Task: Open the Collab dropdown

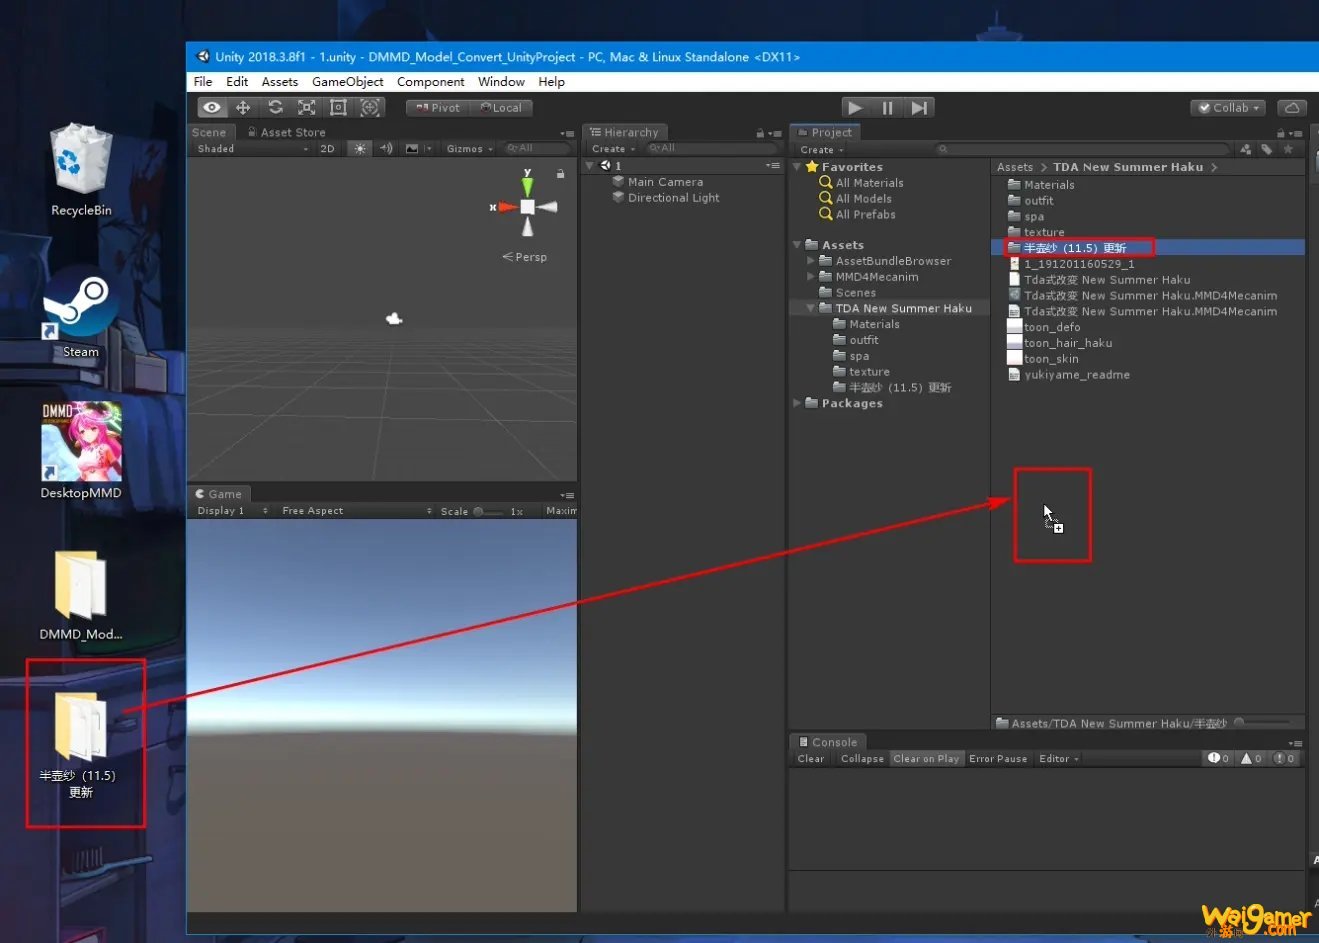Action: click(1229, 107)
